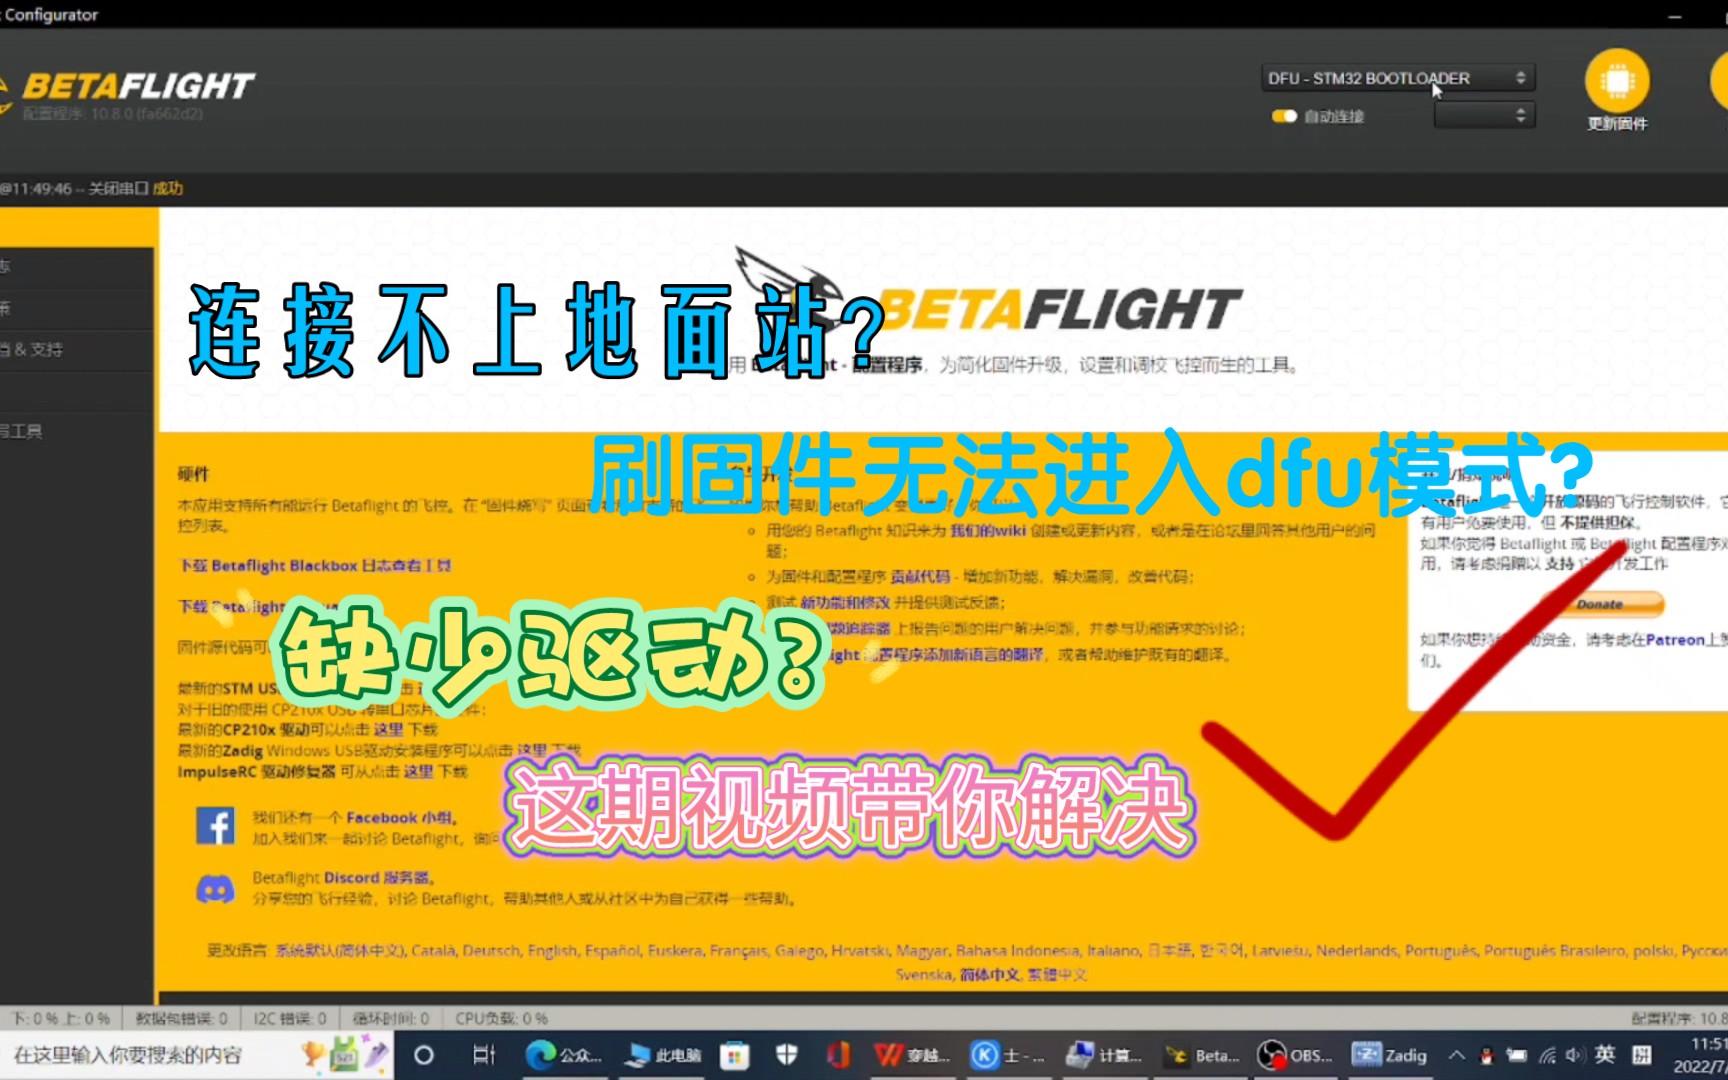Open Microsoft Store from the taskbar
The height and width of the screenshot is (1080, 1728).
click(735, 1055)
